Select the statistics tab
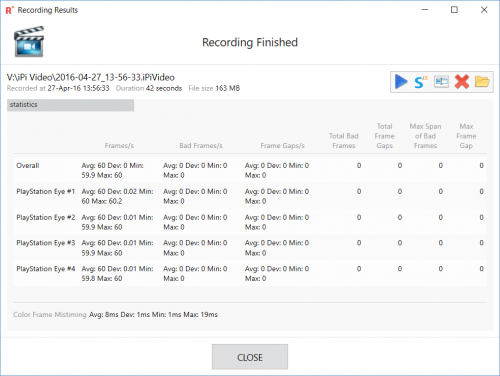Screen dimensions: 500x376 70,105
